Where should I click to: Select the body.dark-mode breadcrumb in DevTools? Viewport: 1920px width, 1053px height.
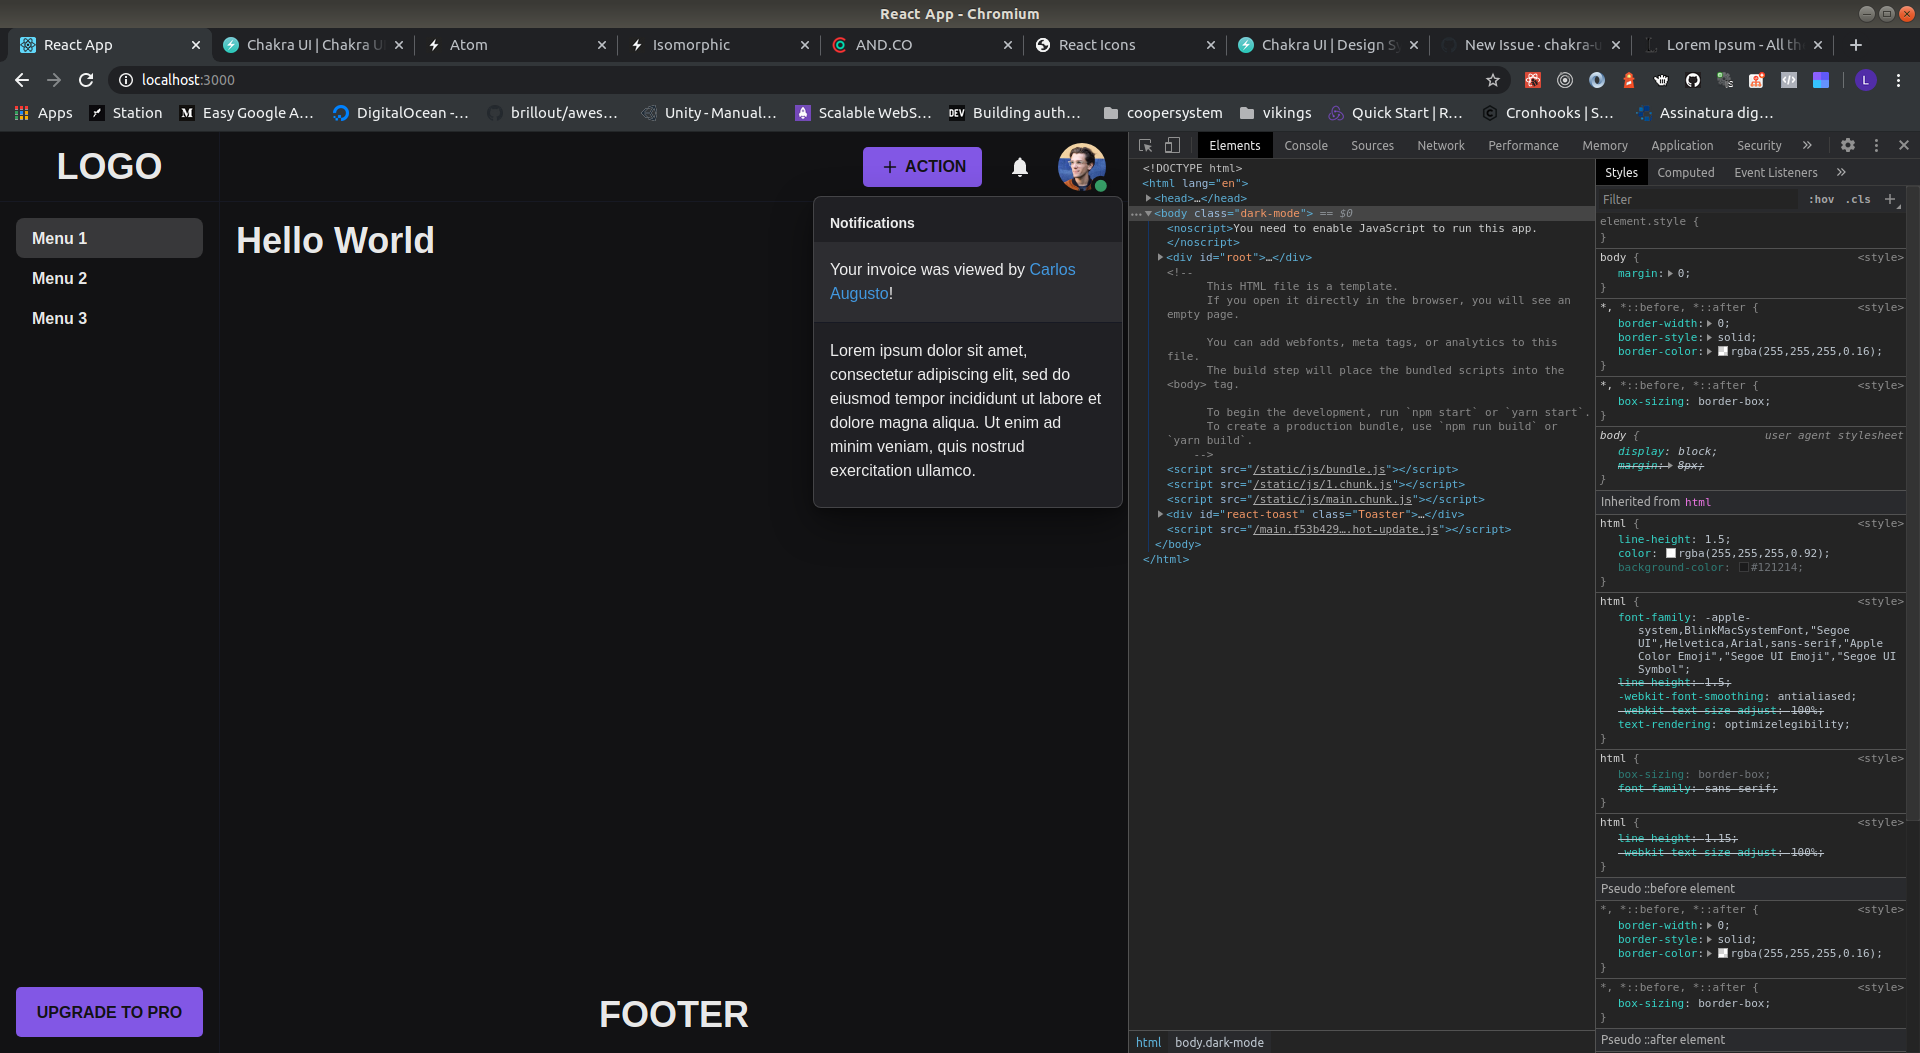point(1219,1042)
